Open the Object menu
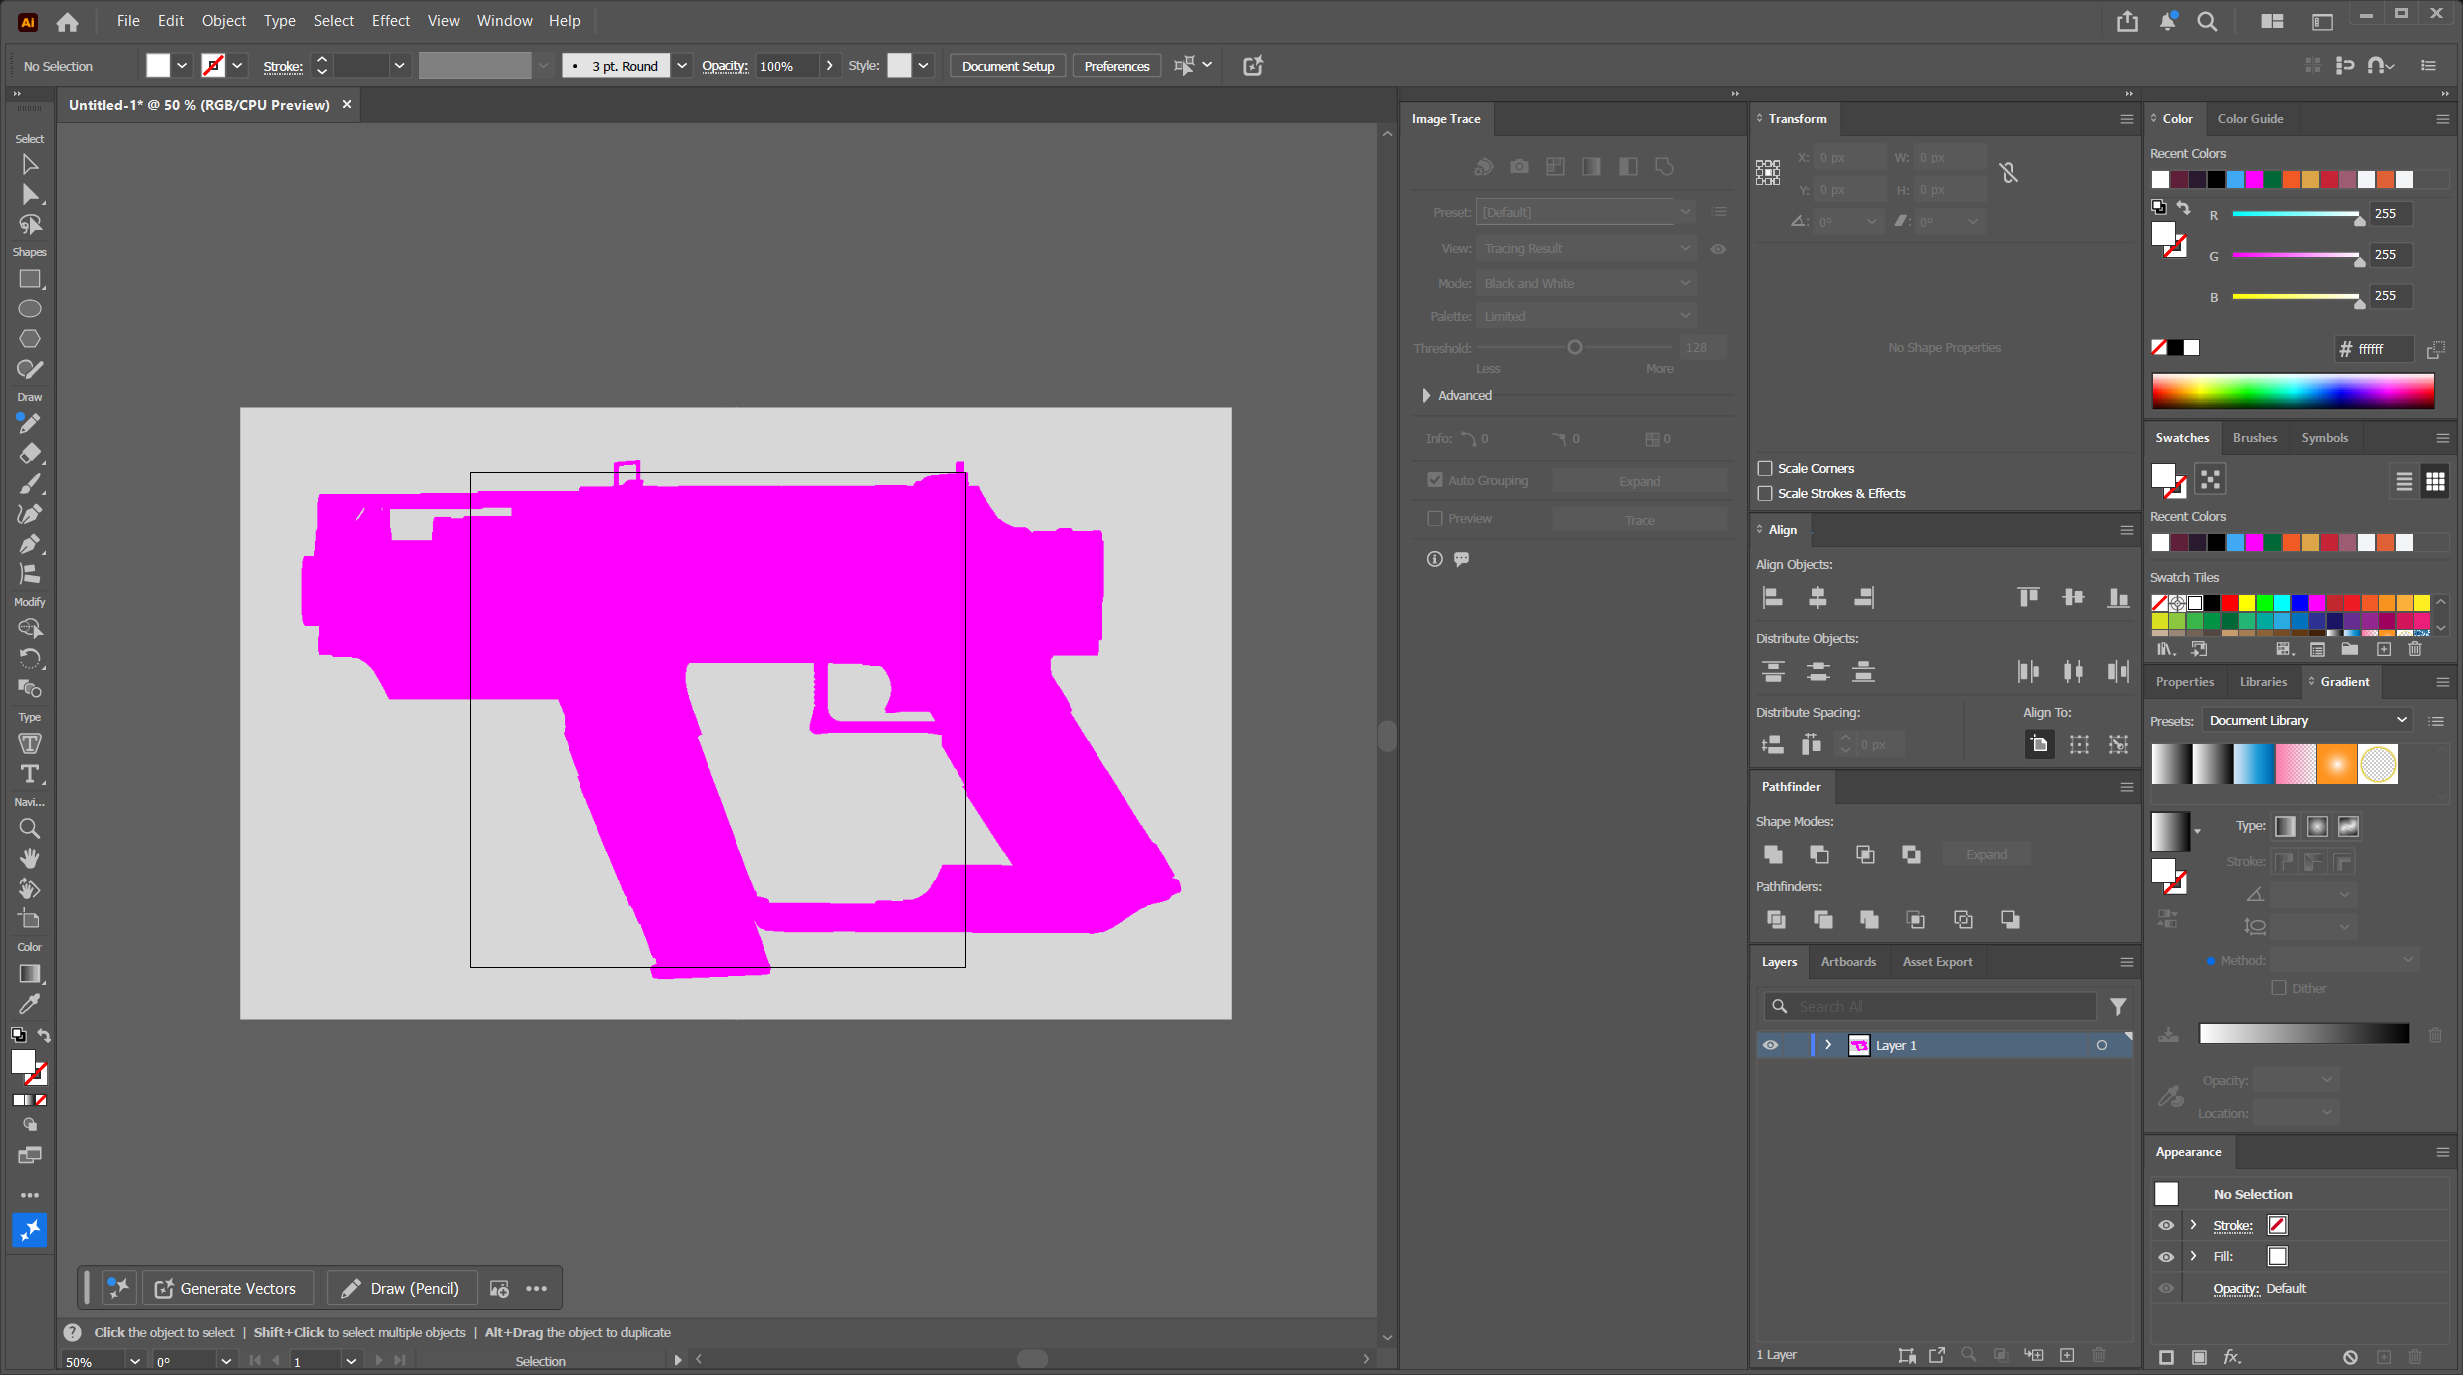The image size is (2463, 1375). tap(223, 21)
